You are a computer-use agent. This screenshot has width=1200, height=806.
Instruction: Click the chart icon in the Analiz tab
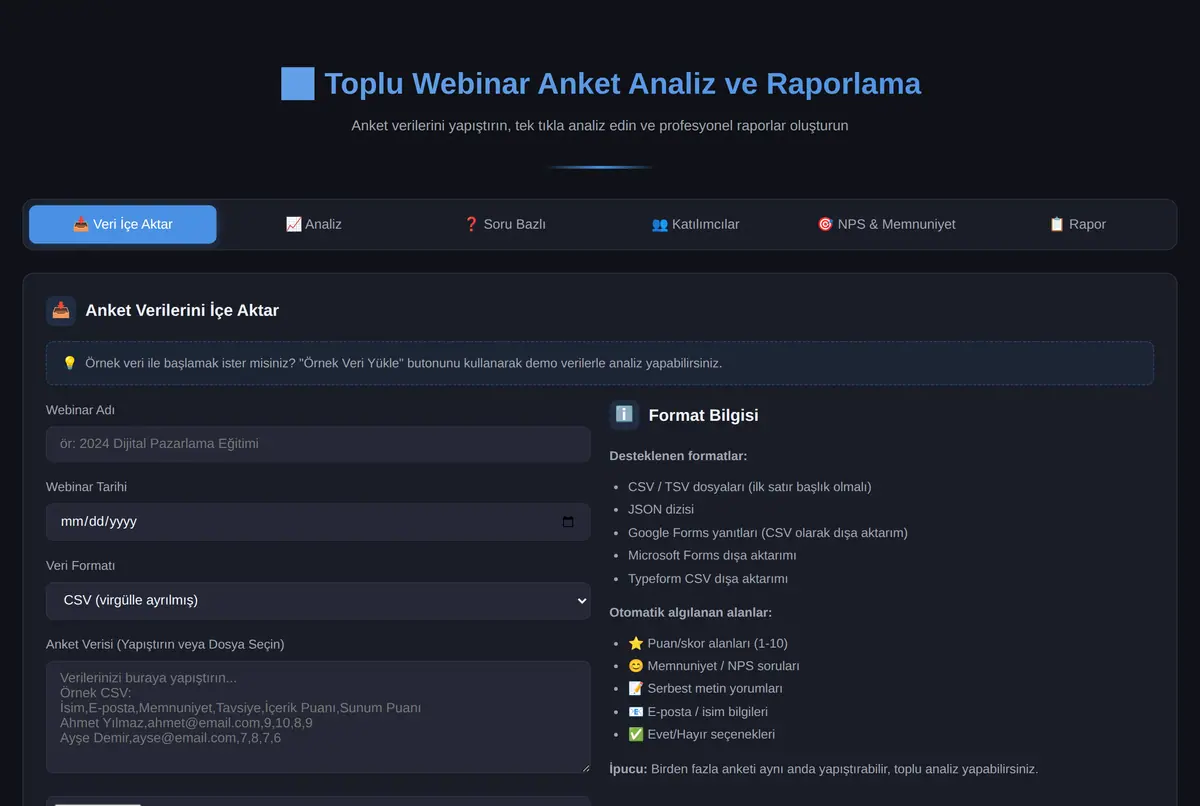click(293, 224)
